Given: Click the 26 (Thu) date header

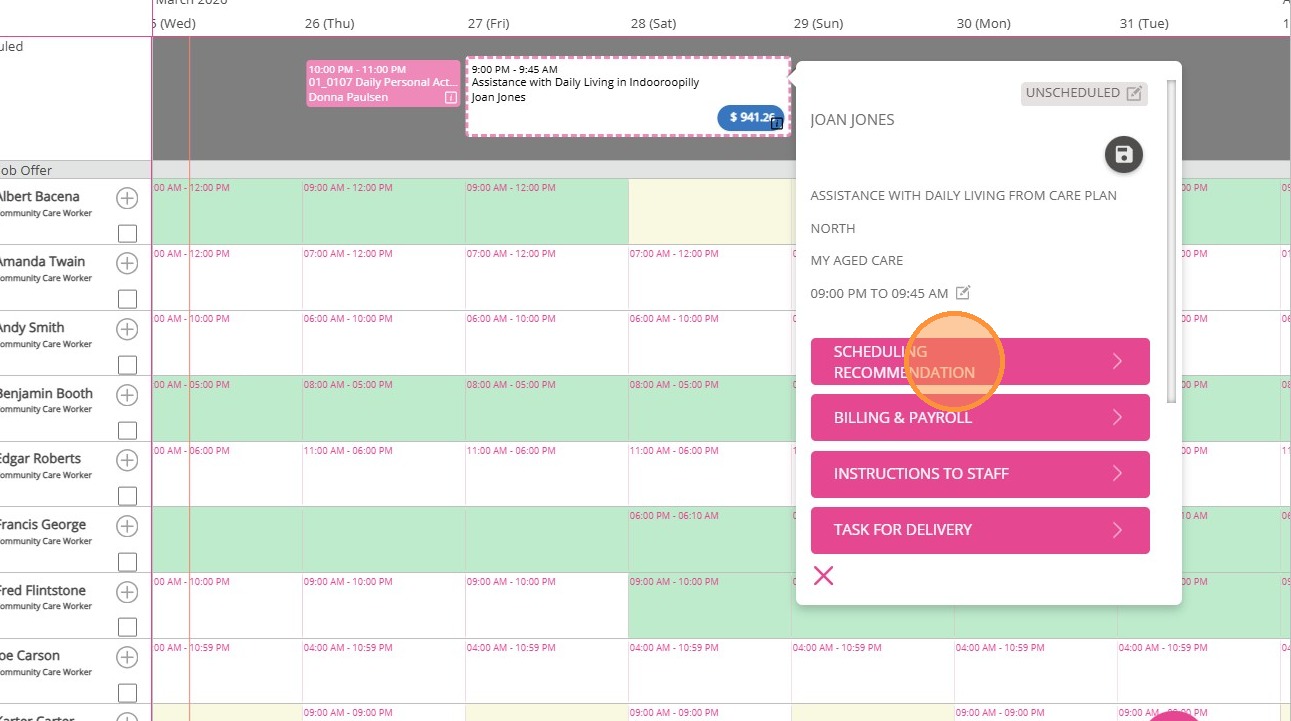Looking at the screenshot, I should coord(329,23).
